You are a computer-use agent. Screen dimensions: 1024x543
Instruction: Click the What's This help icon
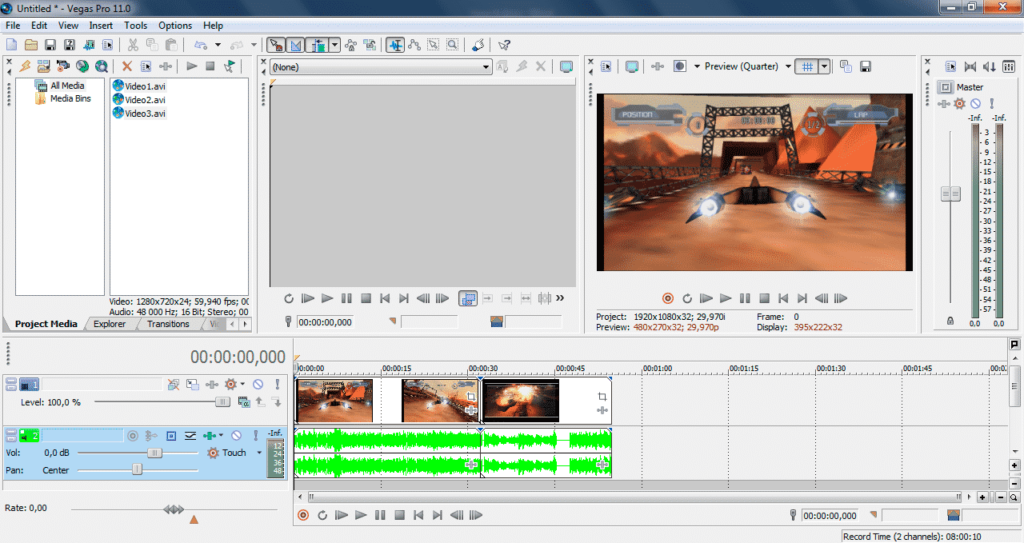click(504, 45)
